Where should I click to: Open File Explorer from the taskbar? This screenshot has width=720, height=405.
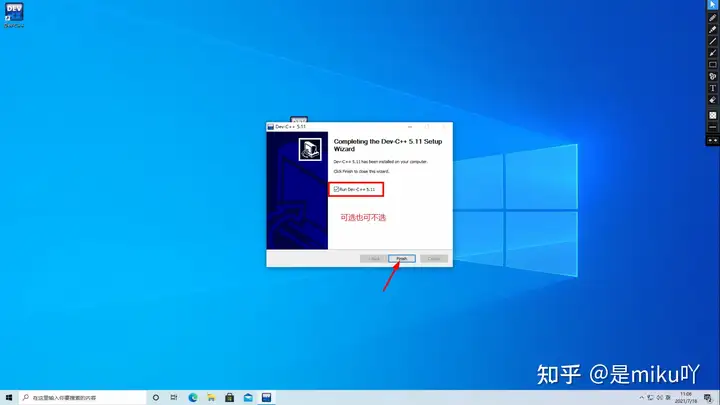point(211,398)
